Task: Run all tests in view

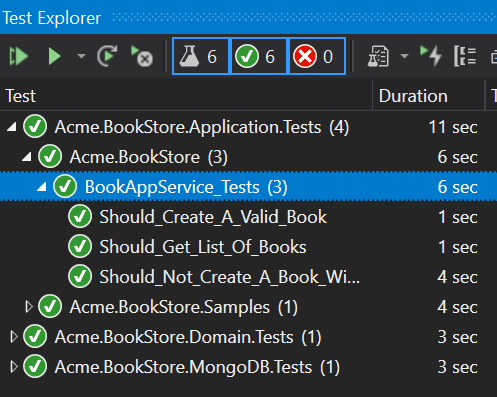Action: pyautogui.click(x=18, y=56)
